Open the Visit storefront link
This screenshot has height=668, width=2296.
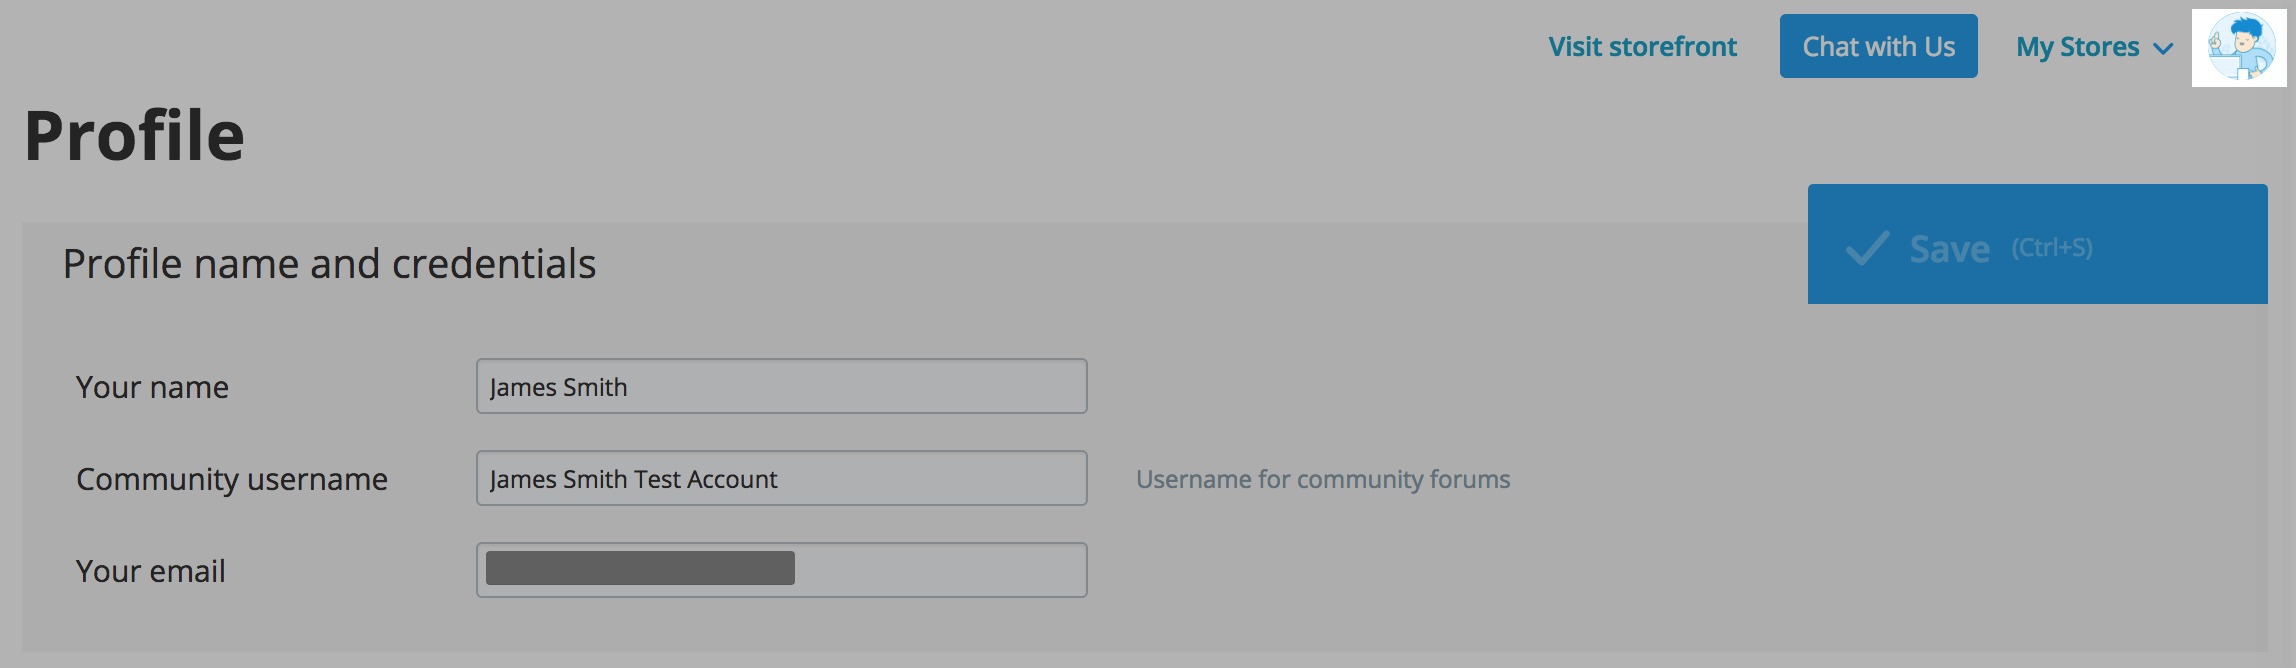pyautogui.click(x=1642, y=47)
